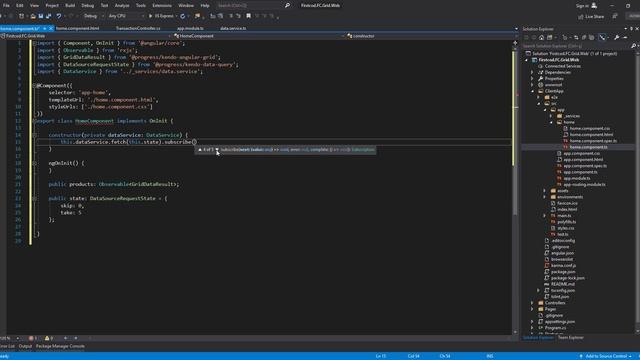
Task: Expand the Pages folder
Action: [532, 309]
